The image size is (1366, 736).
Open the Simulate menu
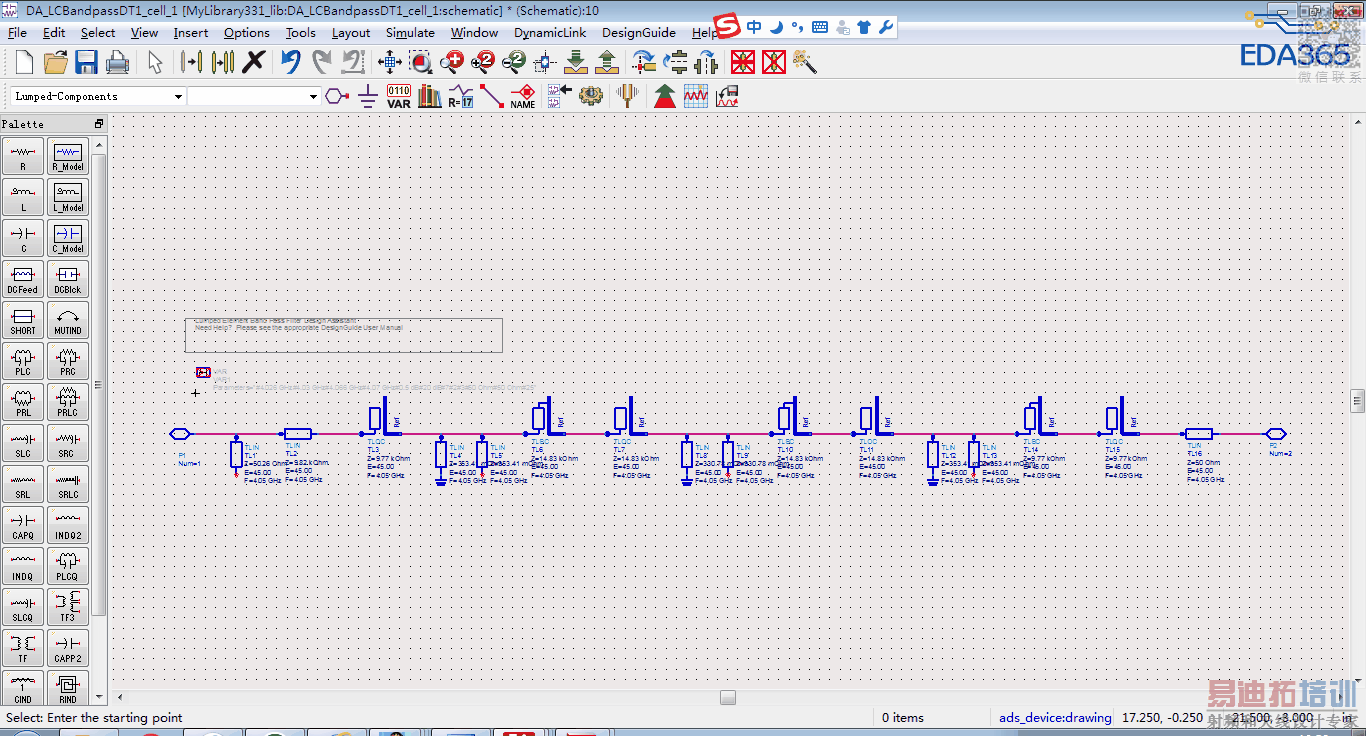pyautogui.click(x=410, y=32)
